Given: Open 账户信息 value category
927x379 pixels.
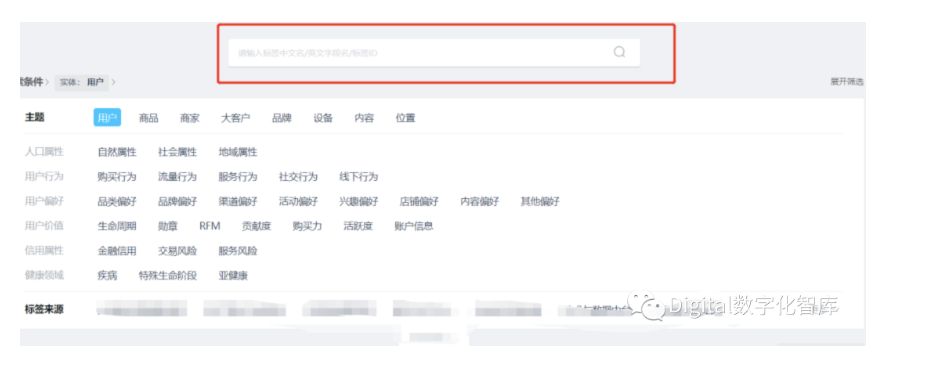Looking at the screenshot, I should (x=414, y=226).
